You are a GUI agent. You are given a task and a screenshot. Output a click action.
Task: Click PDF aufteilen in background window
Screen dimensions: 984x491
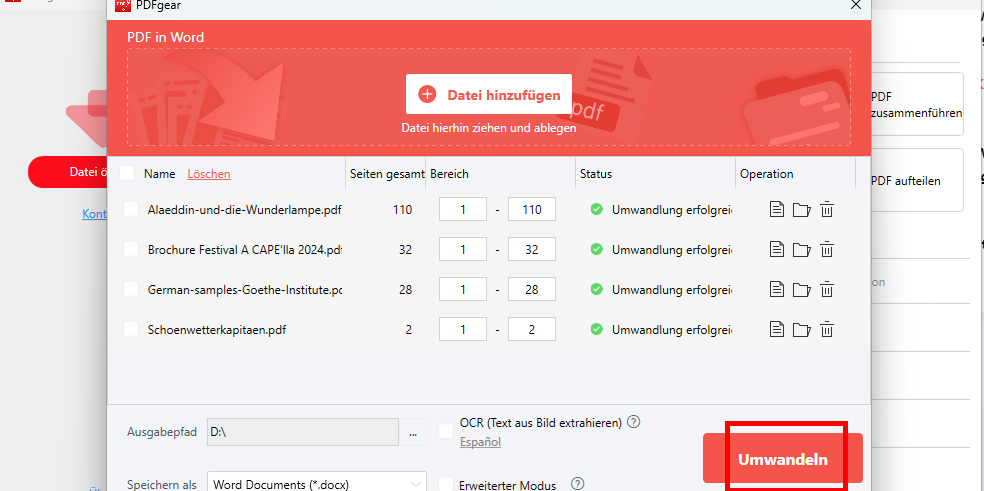pos(916,181)
